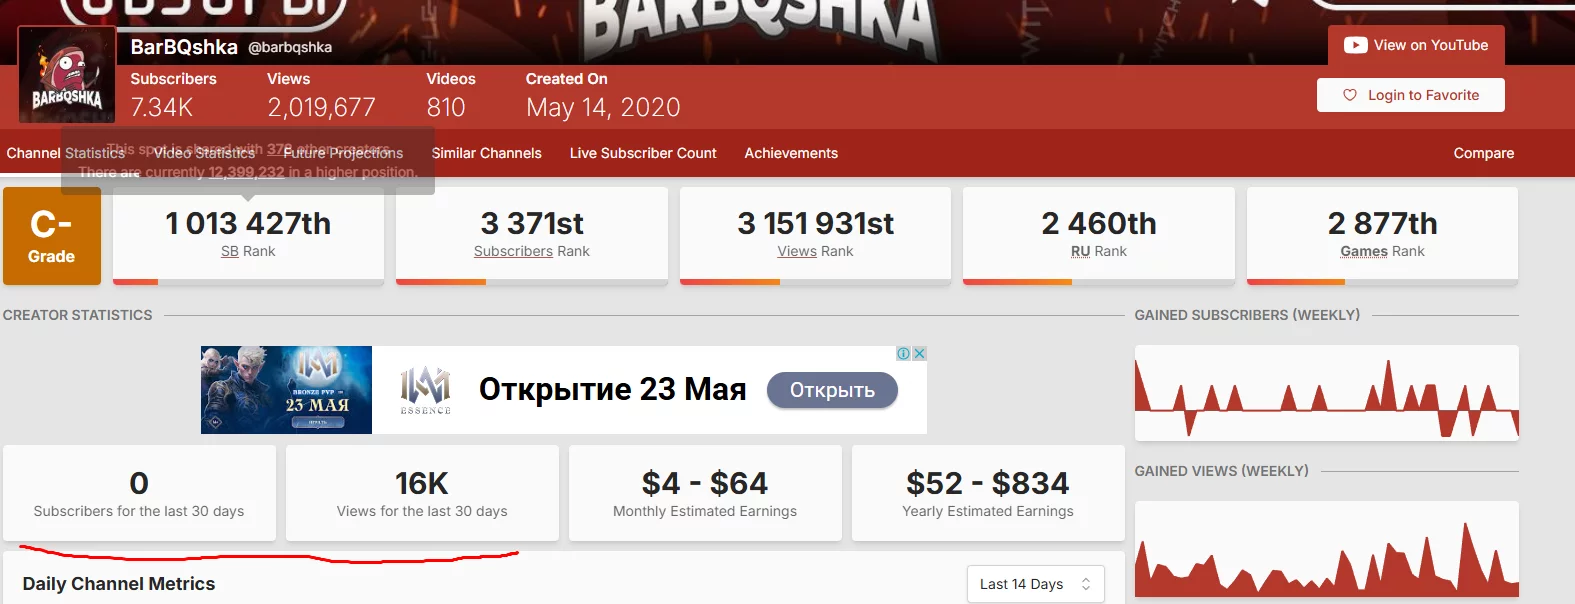This screenshot has width=1575, height=604.
Task: Click the 3 371st rank value
Action: (x=532, y=223)
